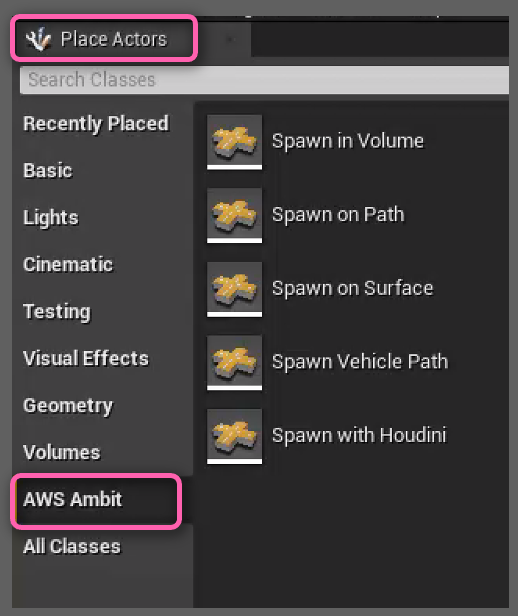Click the Spawn in Volume actor icon
The image size is (518, 616).
pyautogui.click(x=234, y=142)
